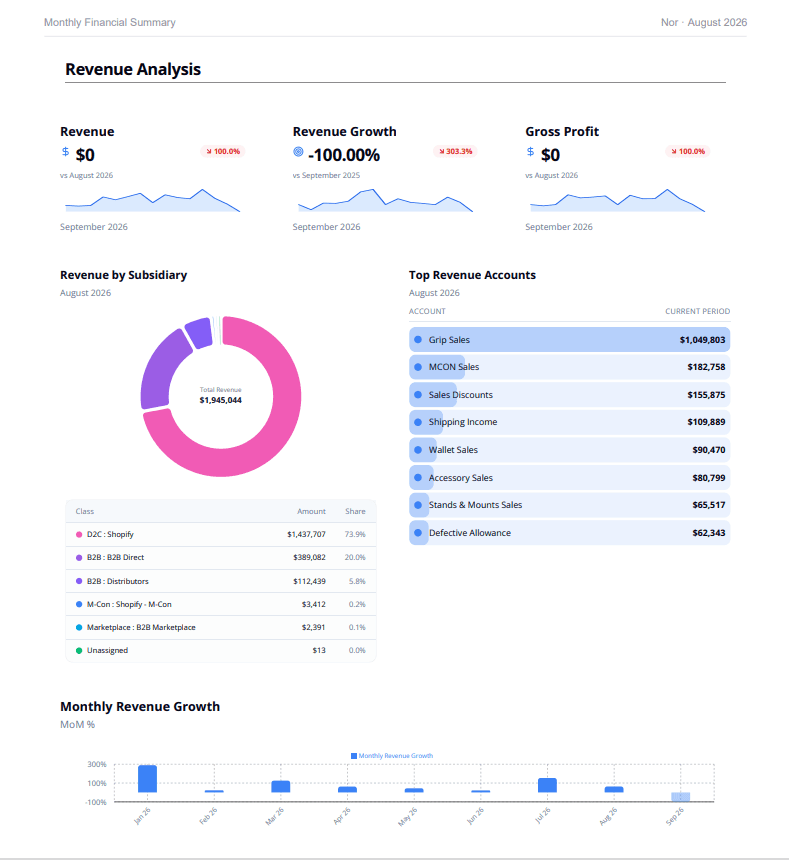This screenshot has width=789, height=860.
Task: Click the Amount column header
Action: [311, 511]
